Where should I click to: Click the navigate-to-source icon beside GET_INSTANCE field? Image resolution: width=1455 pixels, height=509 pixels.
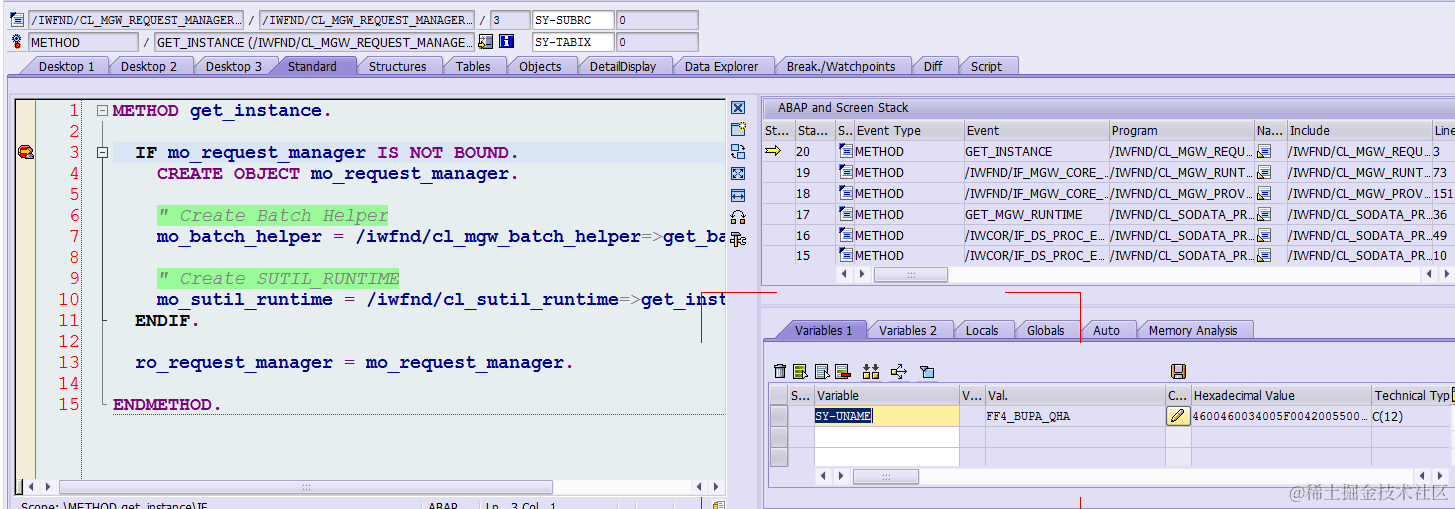pos(486,42)
